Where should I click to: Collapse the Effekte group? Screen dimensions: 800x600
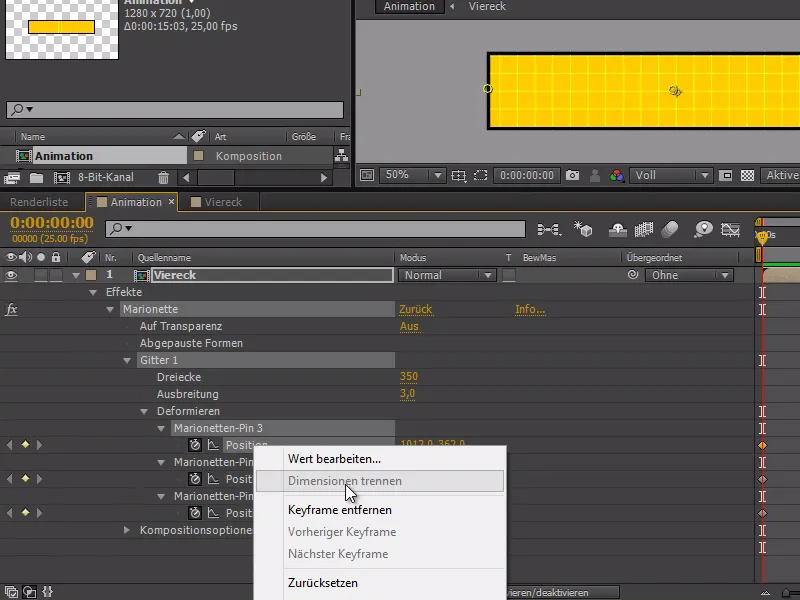[93, 292]
